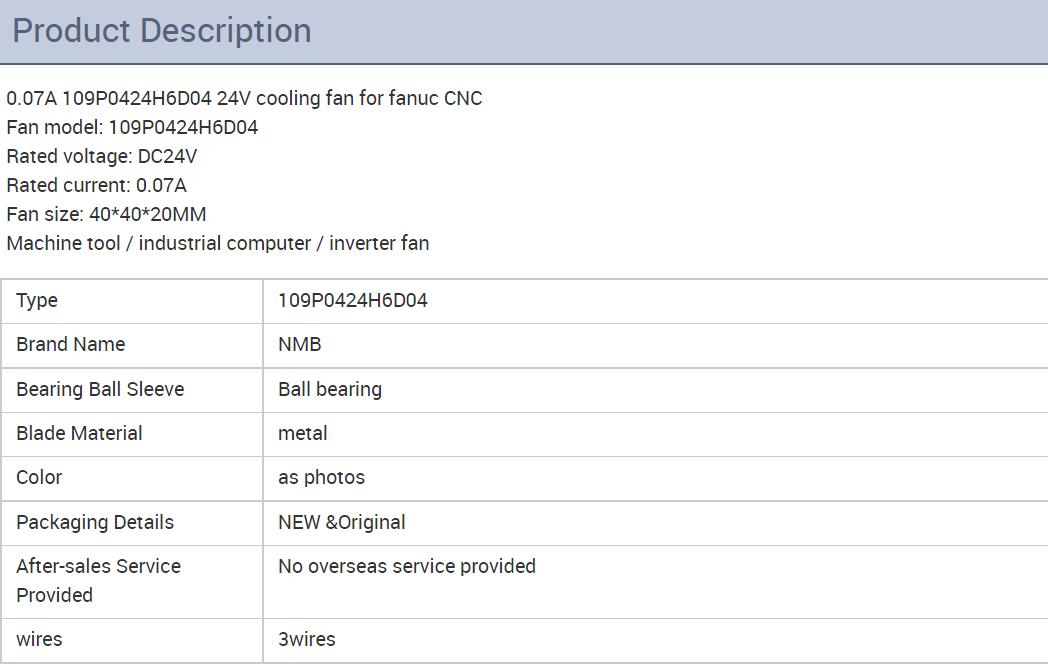
Task: Click the Ball bearing value cell
Action: (330, 389)
